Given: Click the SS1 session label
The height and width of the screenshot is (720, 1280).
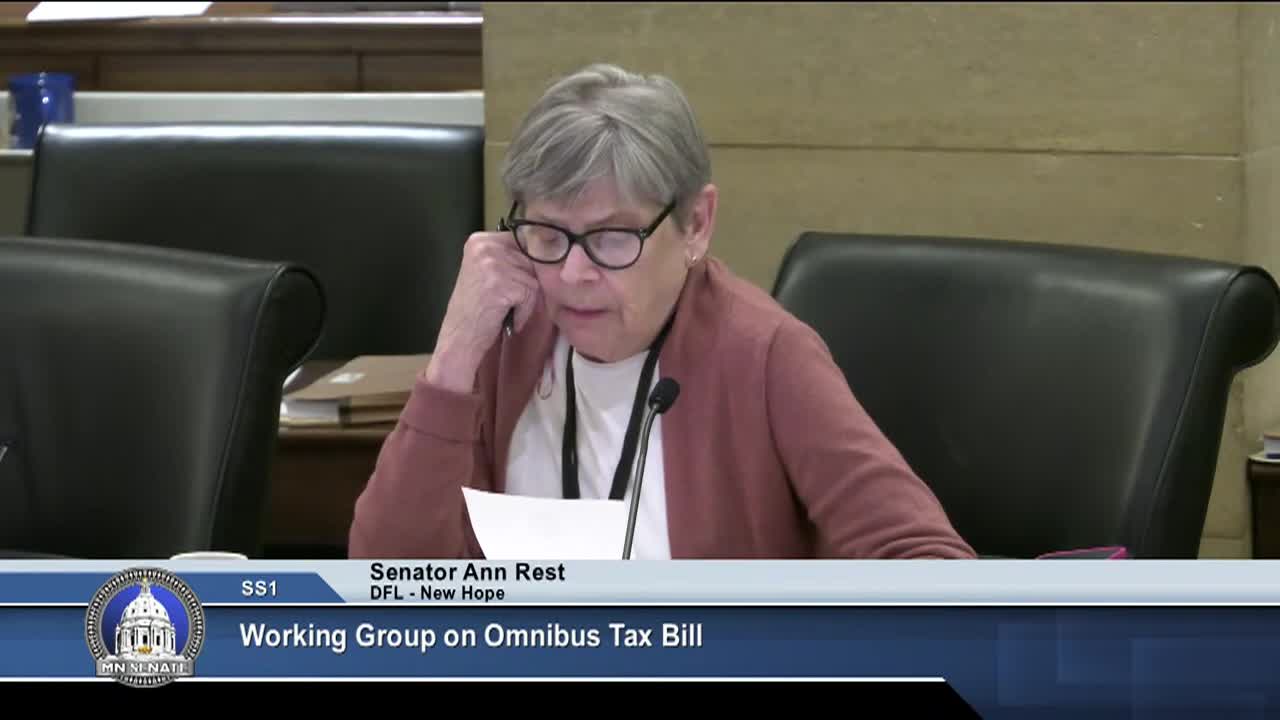Looking at the screenshot, I should click(x=259, y=589).
